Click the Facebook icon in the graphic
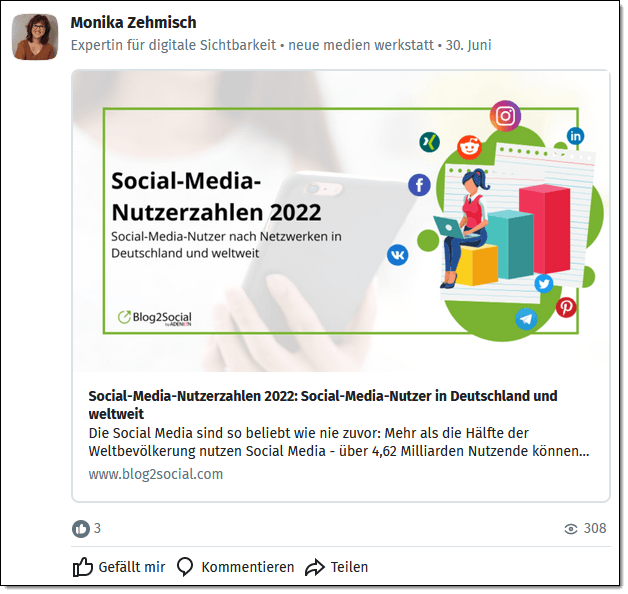Viewport: 628px width, 594px height. click(419, 185)
